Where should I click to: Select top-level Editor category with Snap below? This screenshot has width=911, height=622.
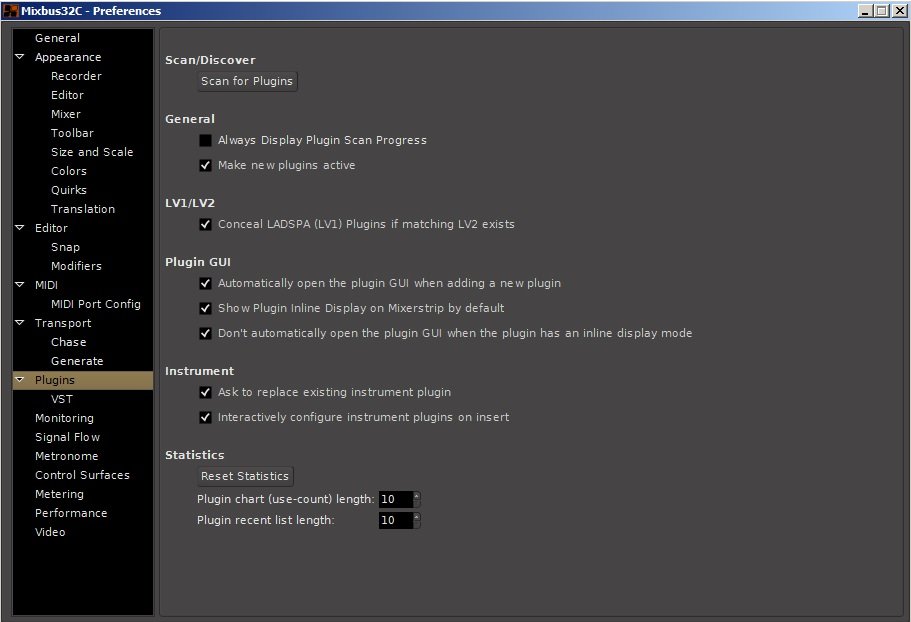pyautogui.click(x=51, y=228)
